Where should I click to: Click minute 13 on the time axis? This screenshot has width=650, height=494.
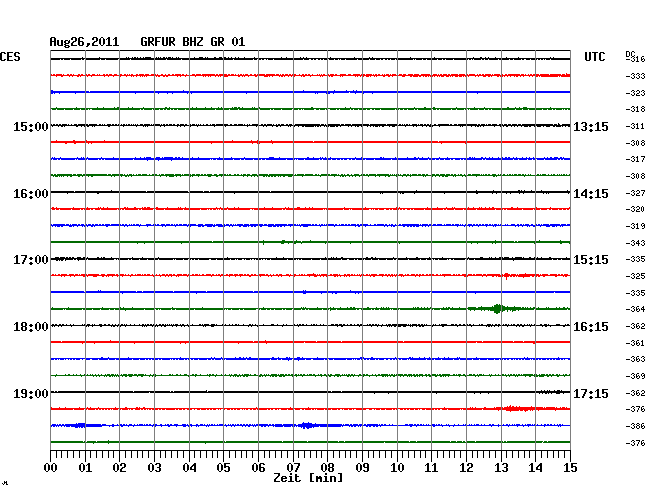pyautogui.click(x=501, y=468)
